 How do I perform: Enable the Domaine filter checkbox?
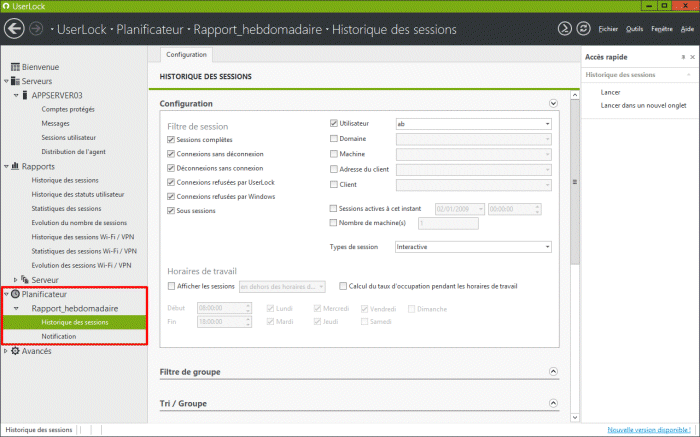tap(333, 138)
